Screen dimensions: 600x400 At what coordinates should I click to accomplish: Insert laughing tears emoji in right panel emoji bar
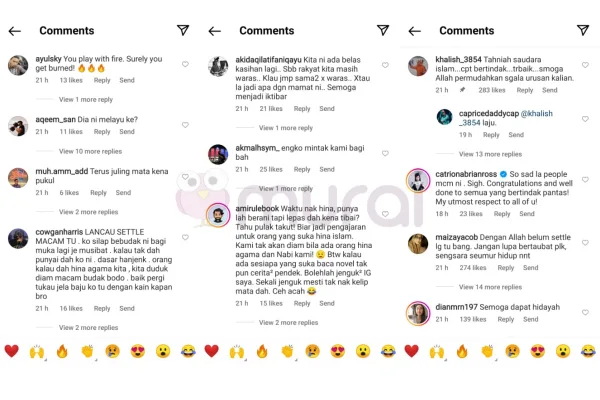tap(588, 351)
